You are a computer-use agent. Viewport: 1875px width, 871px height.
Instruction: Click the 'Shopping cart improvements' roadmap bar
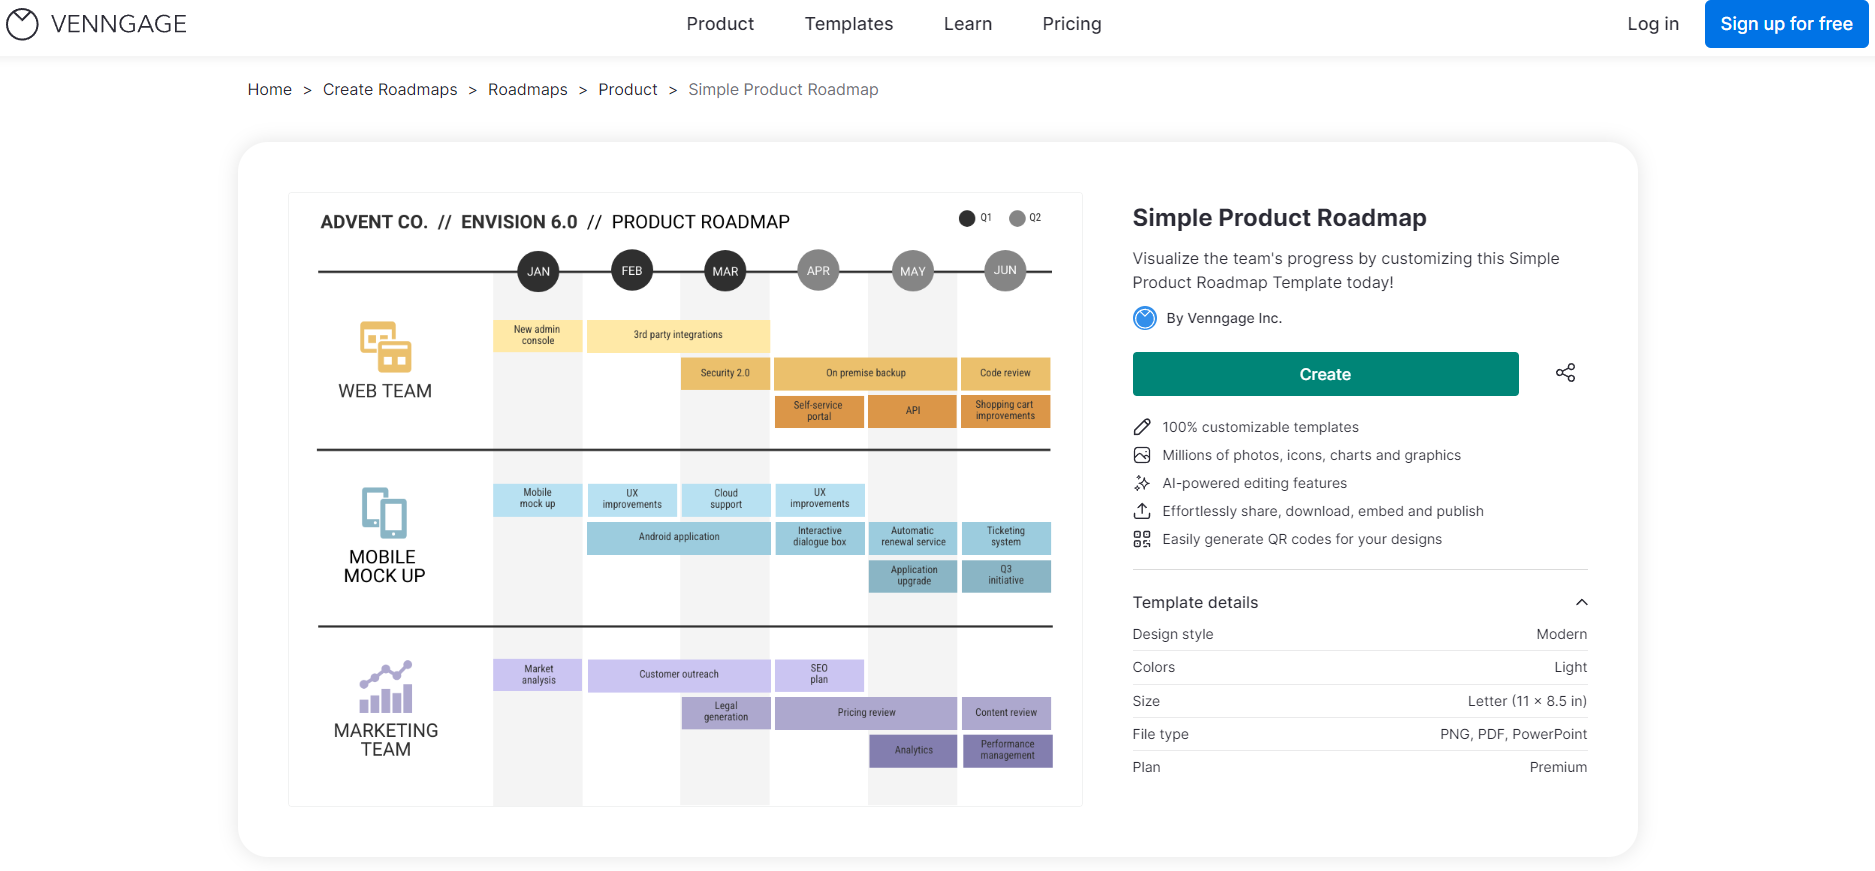point(1005,411)
